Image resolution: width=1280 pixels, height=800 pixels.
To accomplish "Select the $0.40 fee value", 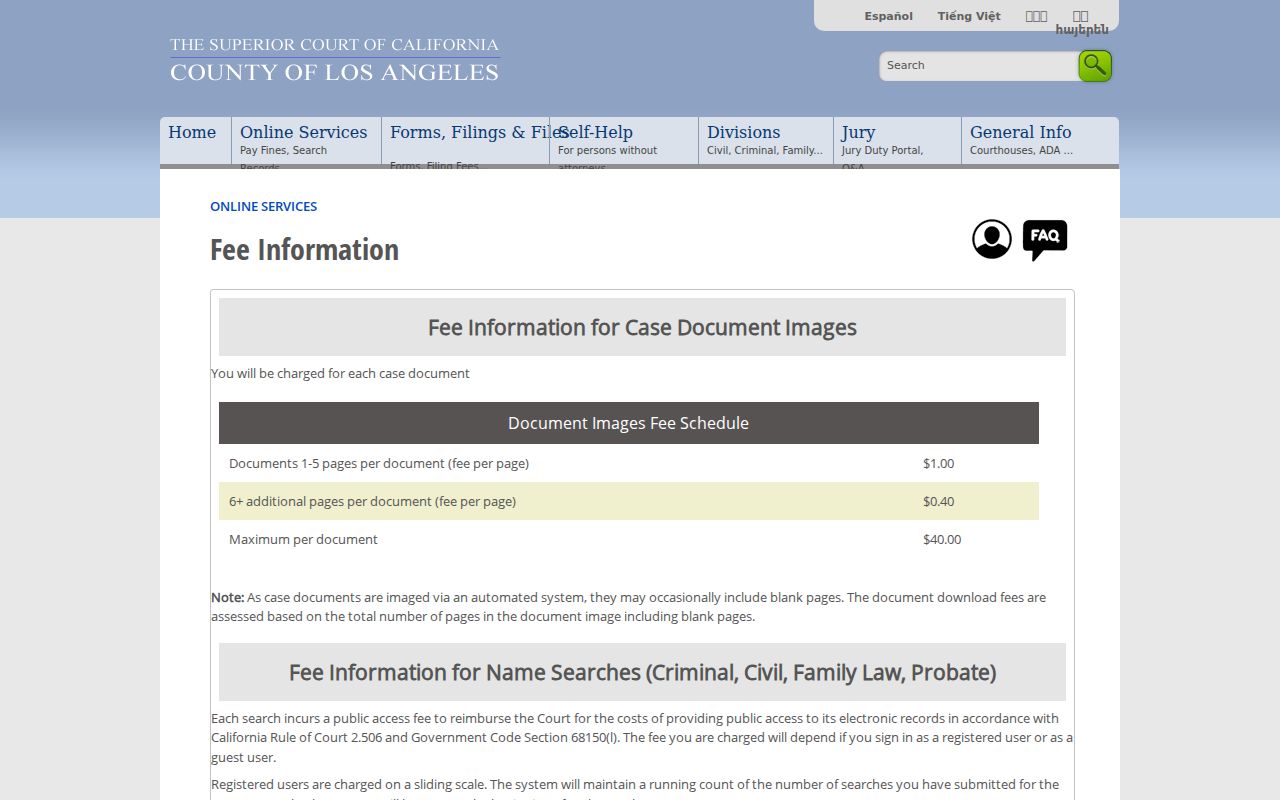I will pyautogui.click(x=938, y=501).
